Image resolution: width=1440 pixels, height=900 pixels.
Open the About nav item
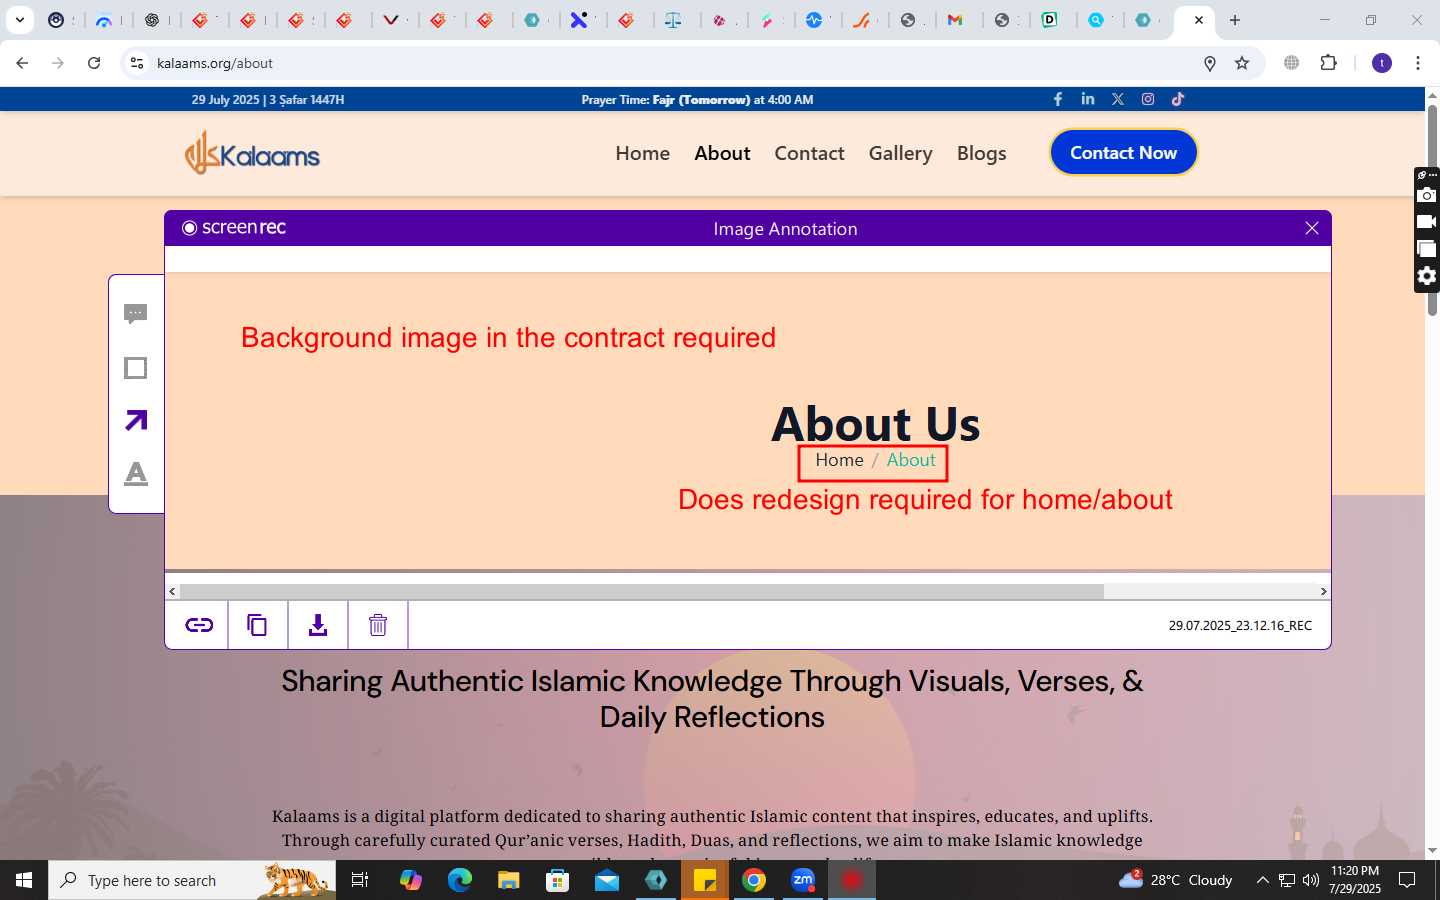point(722,153)
